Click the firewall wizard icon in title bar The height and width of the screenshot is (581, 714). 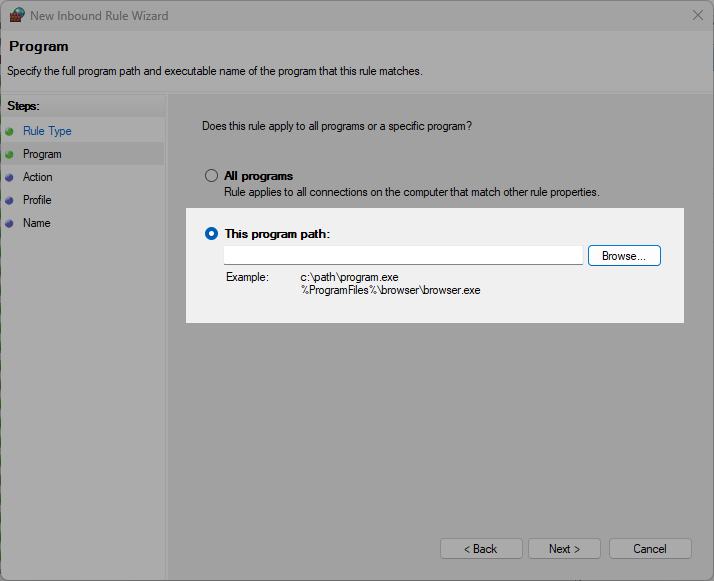[x=17, y=15]
